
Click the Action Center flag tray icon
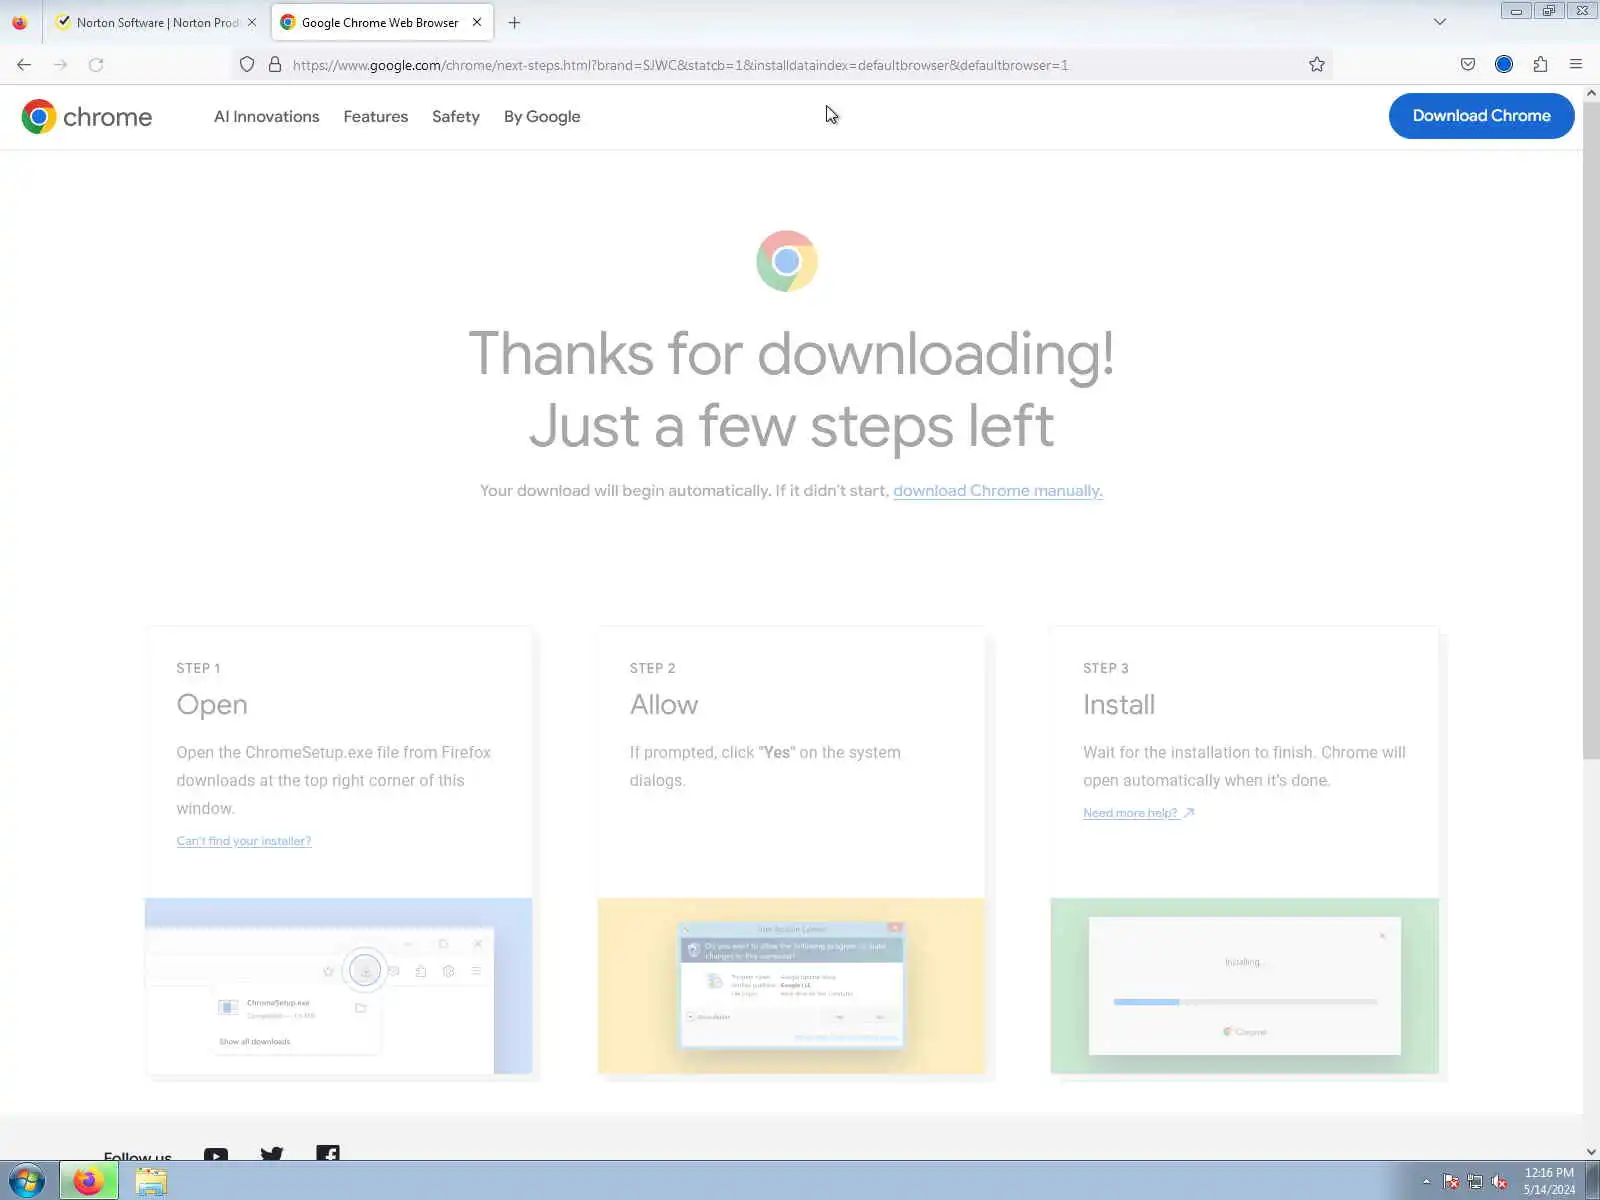tap(1451, 1181)
